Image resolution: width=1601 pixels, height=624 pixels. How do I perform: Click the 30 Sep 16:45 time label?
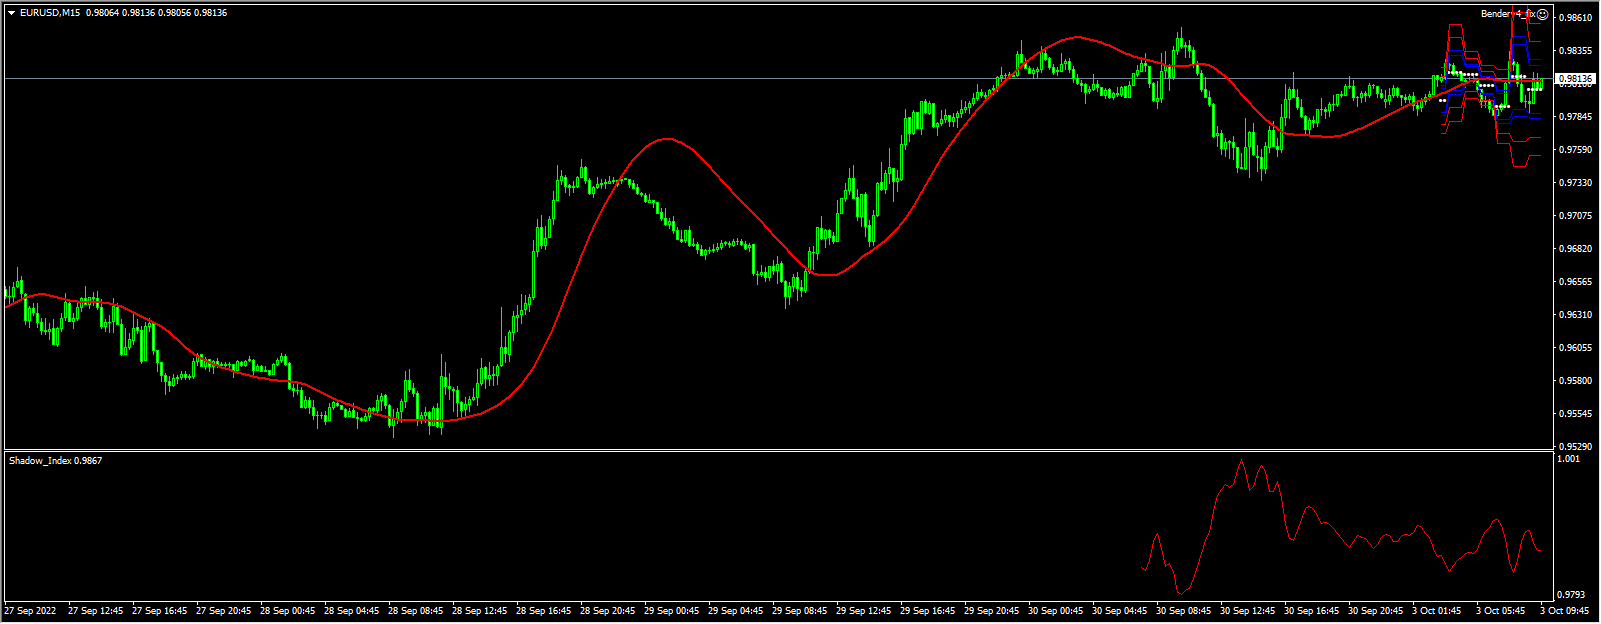coord(1312,610)
